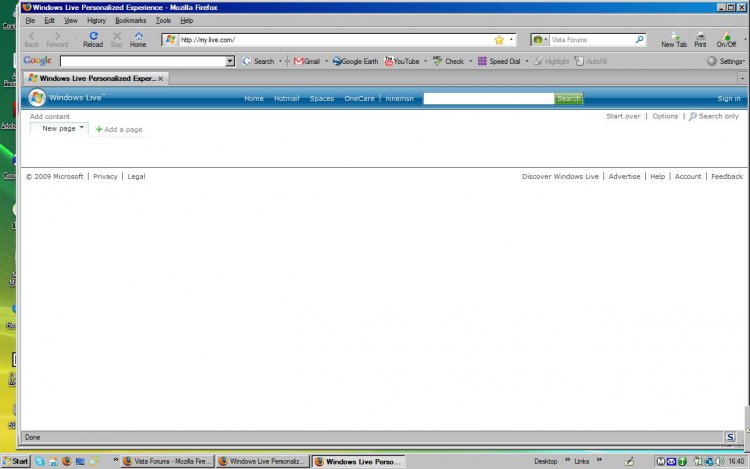
Task: Bookmark page with the star icon
Action: tap(499, 40)
